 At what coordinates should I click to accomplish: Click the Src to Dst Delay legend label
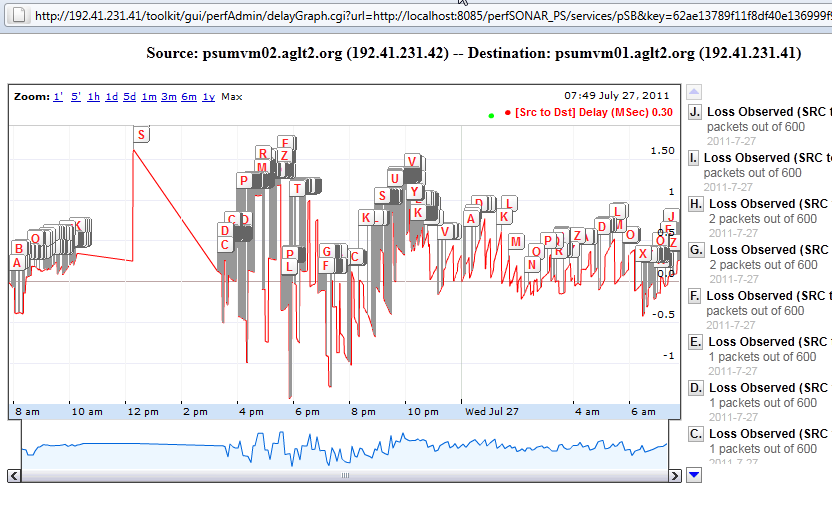[594, 112]
